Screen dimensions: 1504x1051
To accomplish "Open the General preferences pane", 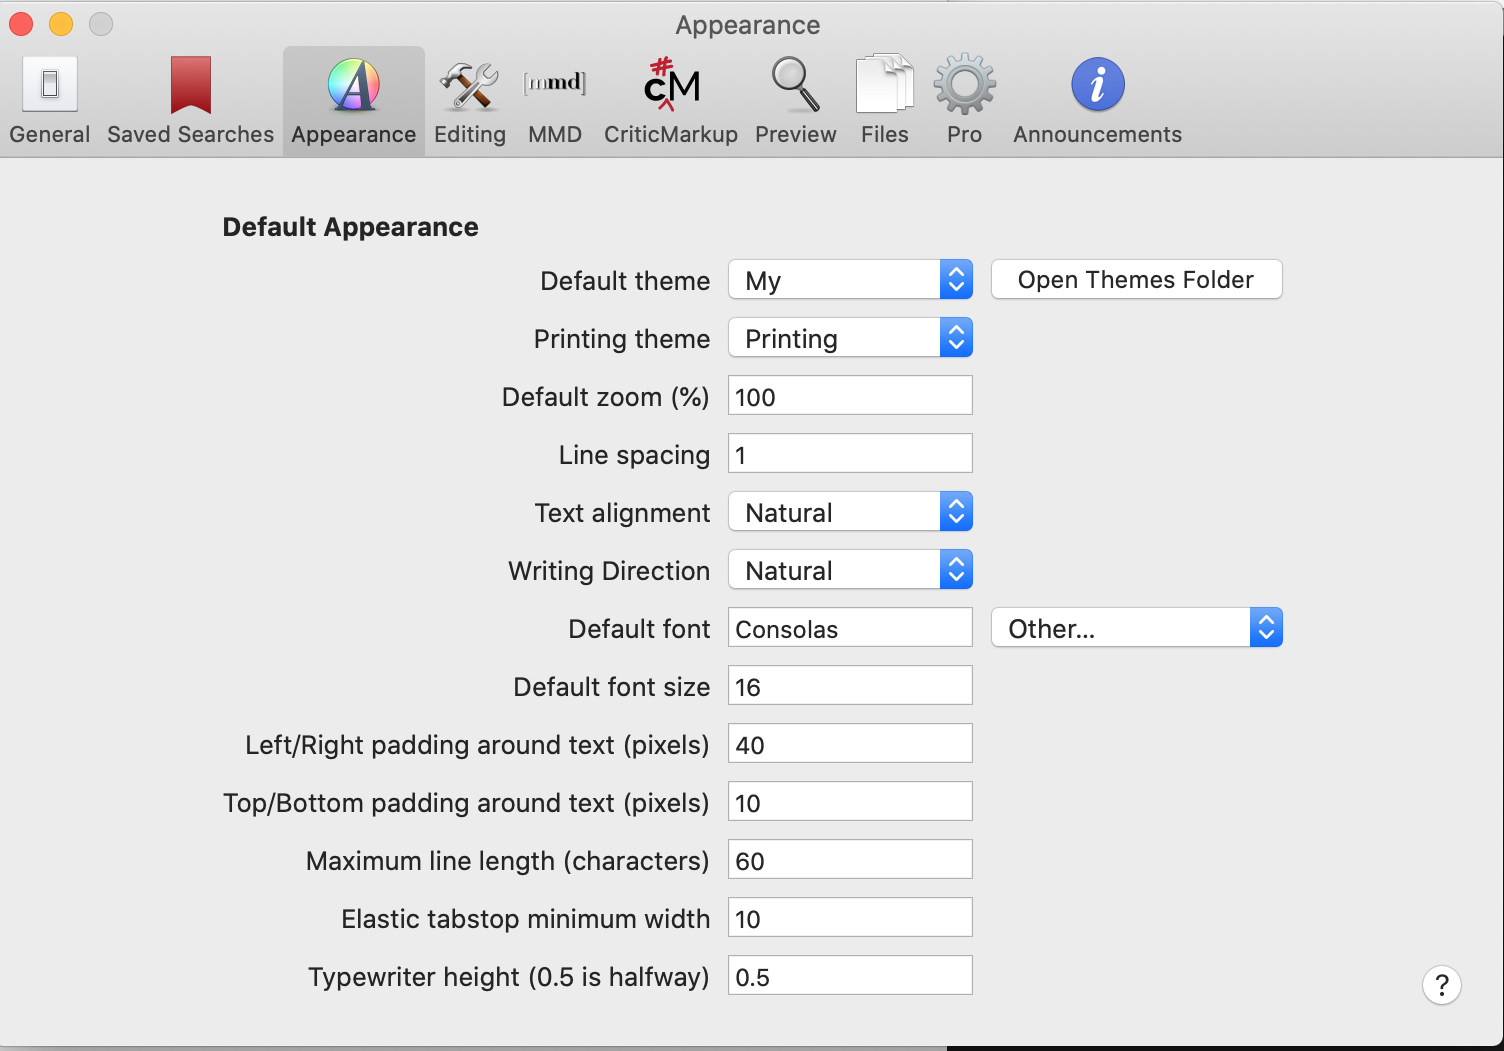I will pyautogui.click(x=49, y=101).
